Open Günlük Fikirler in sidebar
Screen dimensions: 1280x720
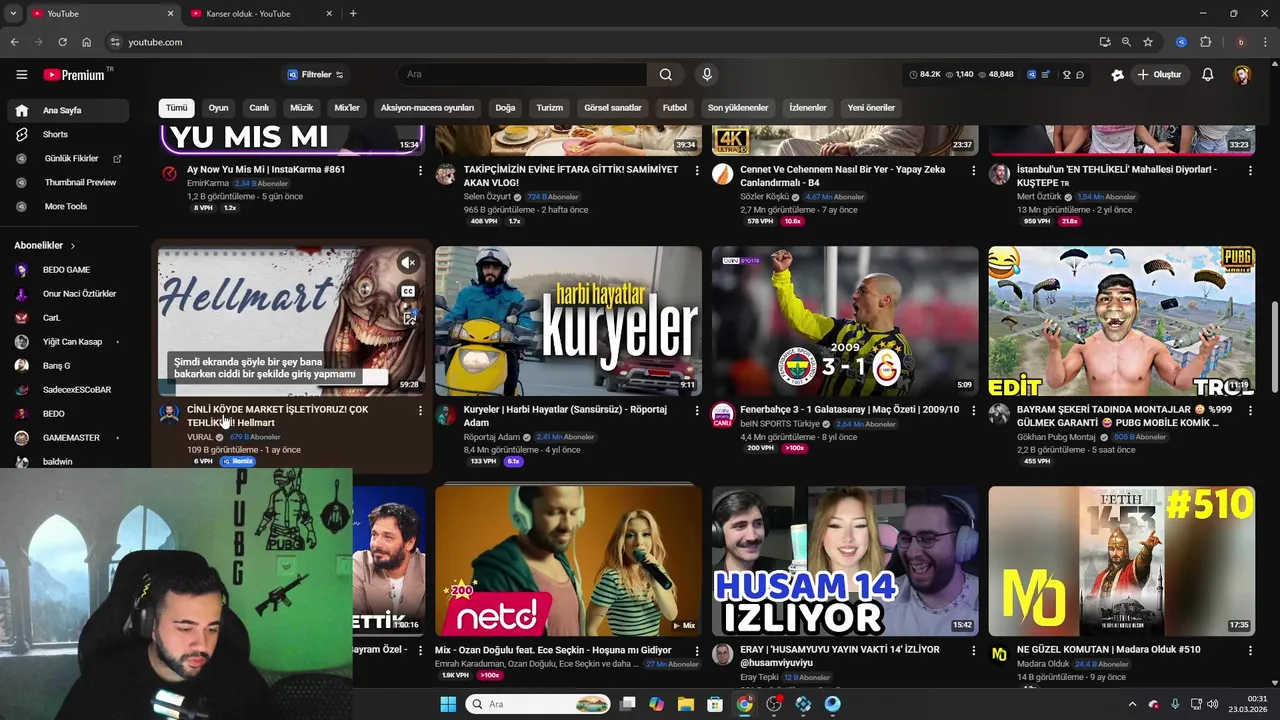click(68, 158)
